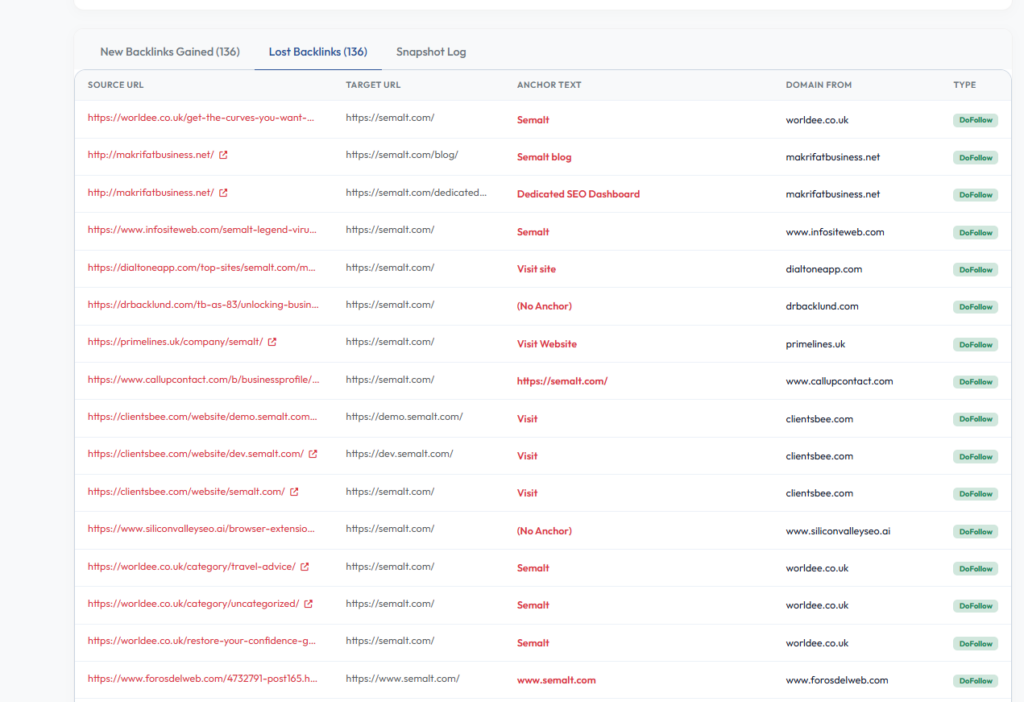Switch to New Backlinks Gained tab
The image size is (1024, 702).
(x=170, y=52)
